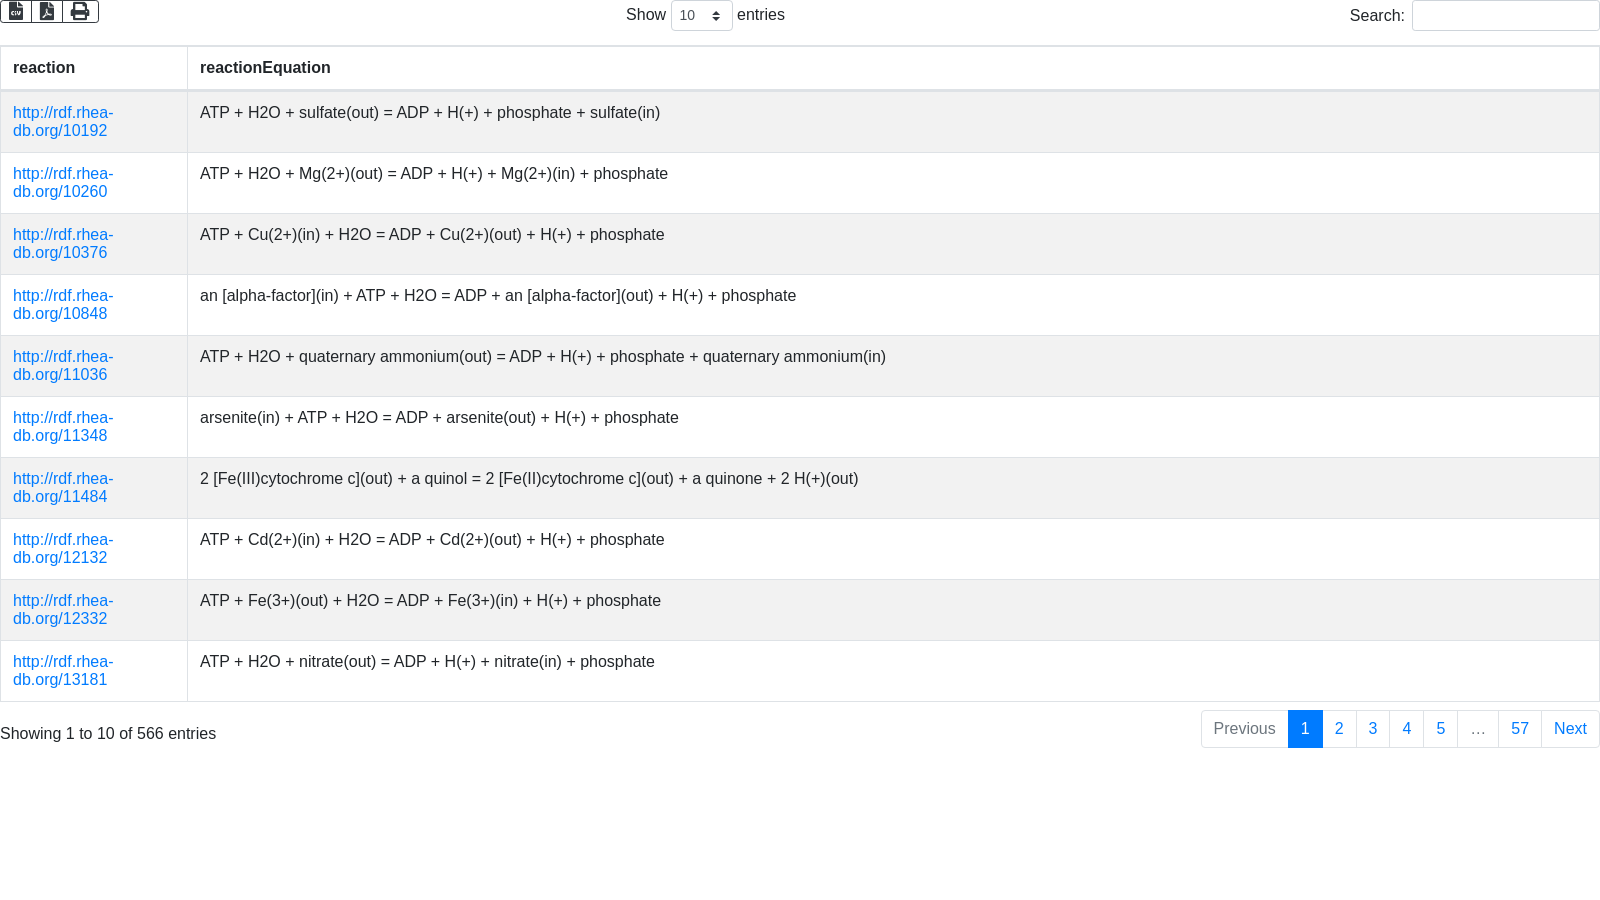Click the Previous page button
Viewport: 1600px width, 900px height.
(x=1244, y=729)
